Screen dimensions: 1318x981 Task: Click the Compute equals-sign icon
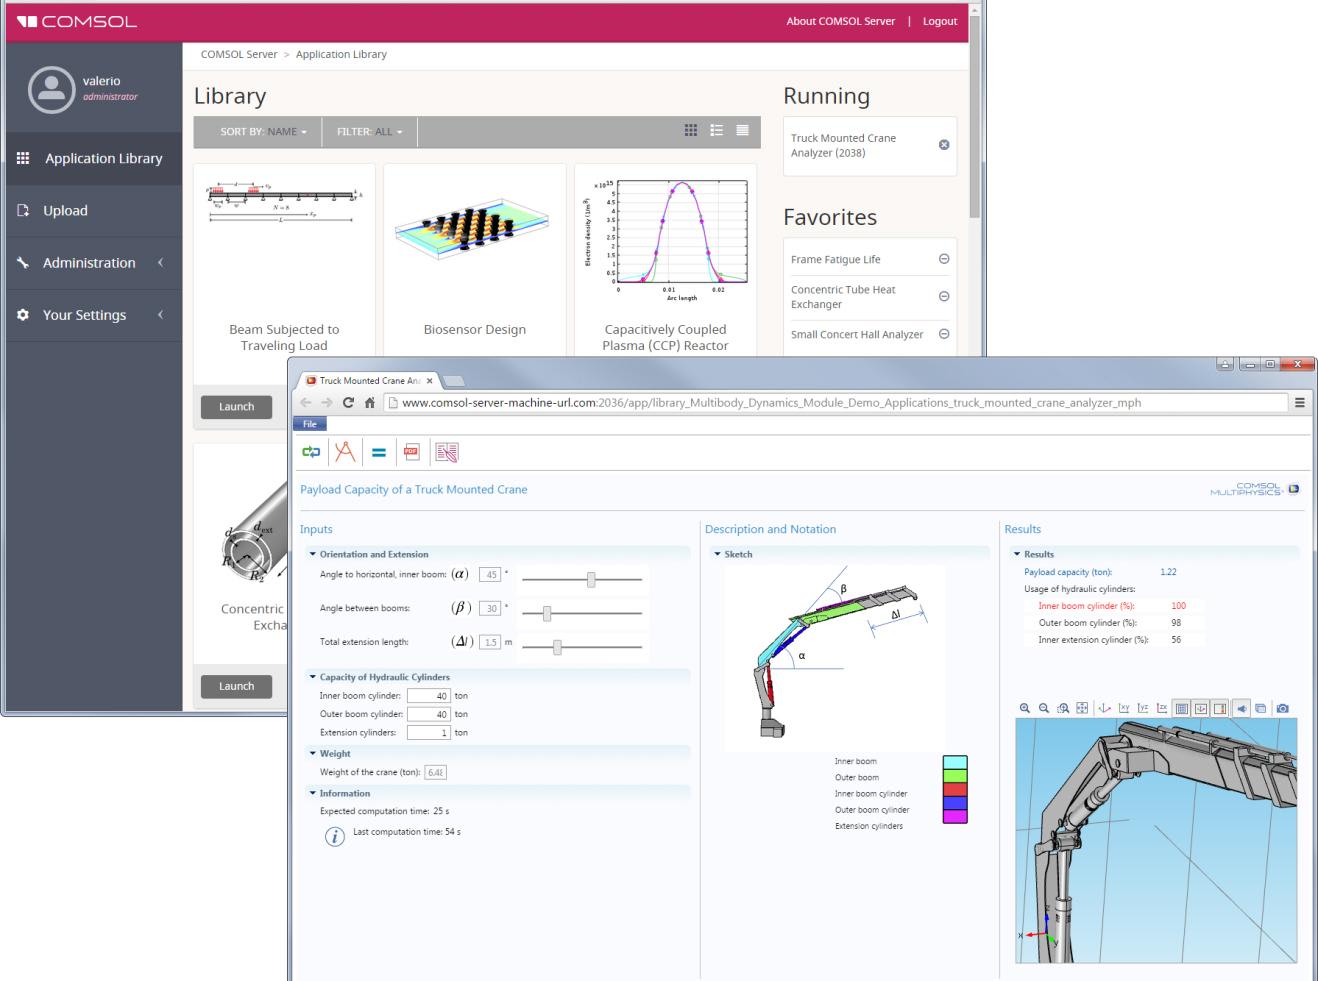[379, 453]
